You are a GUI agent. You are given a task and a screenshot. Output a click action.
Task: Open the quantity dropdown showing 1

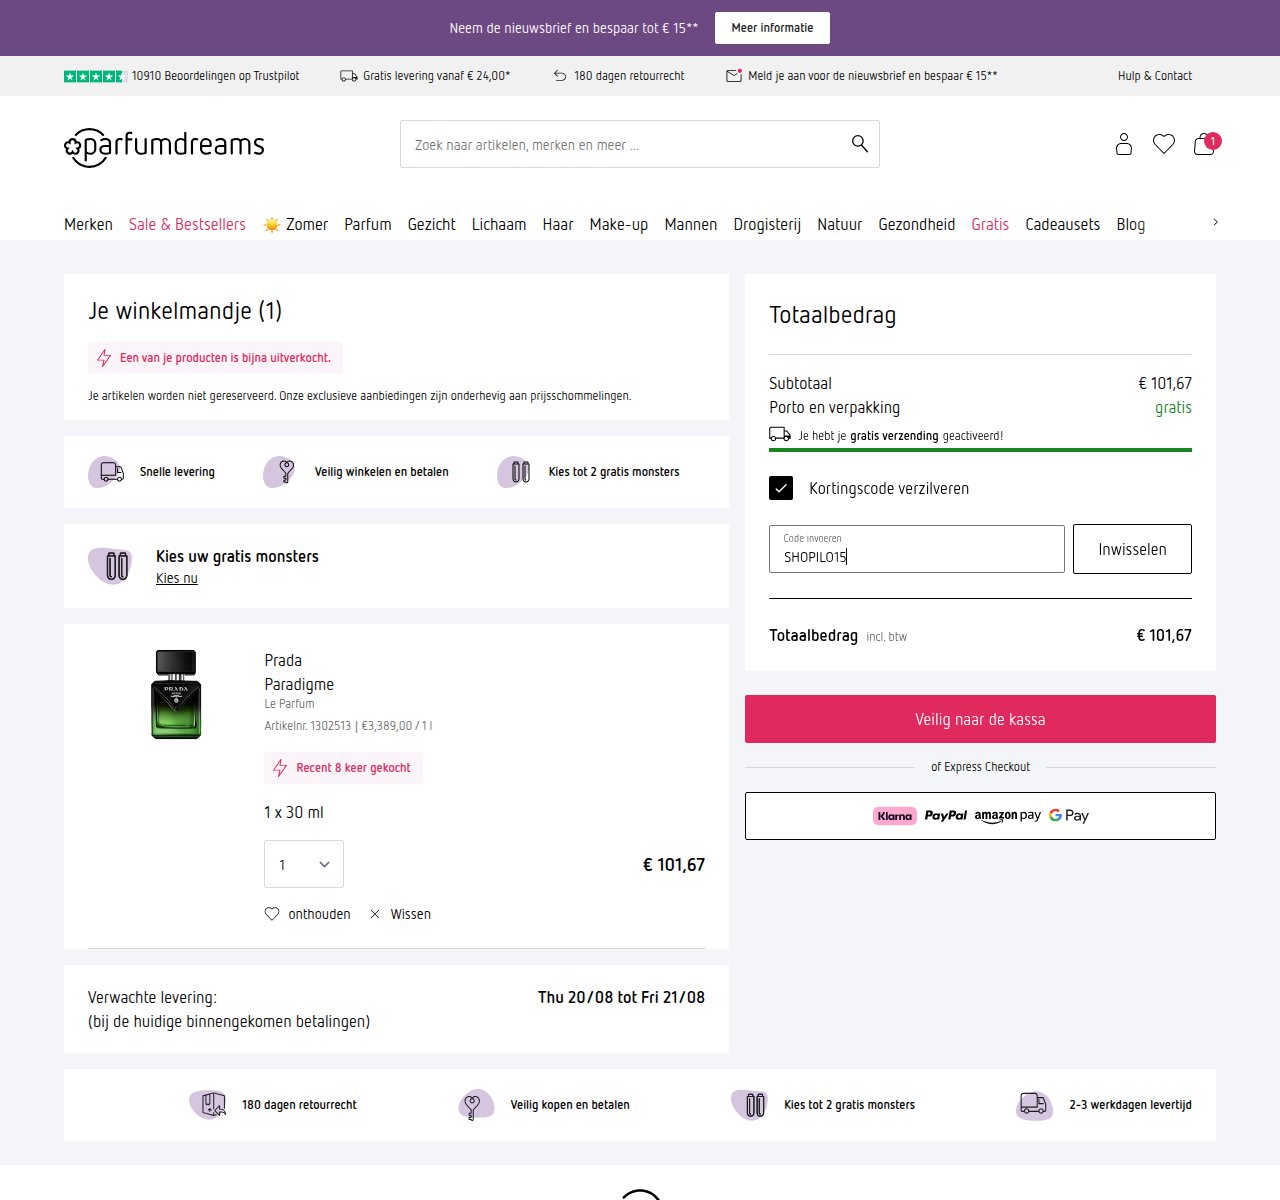pyautogui.click(x=304, y=864)
